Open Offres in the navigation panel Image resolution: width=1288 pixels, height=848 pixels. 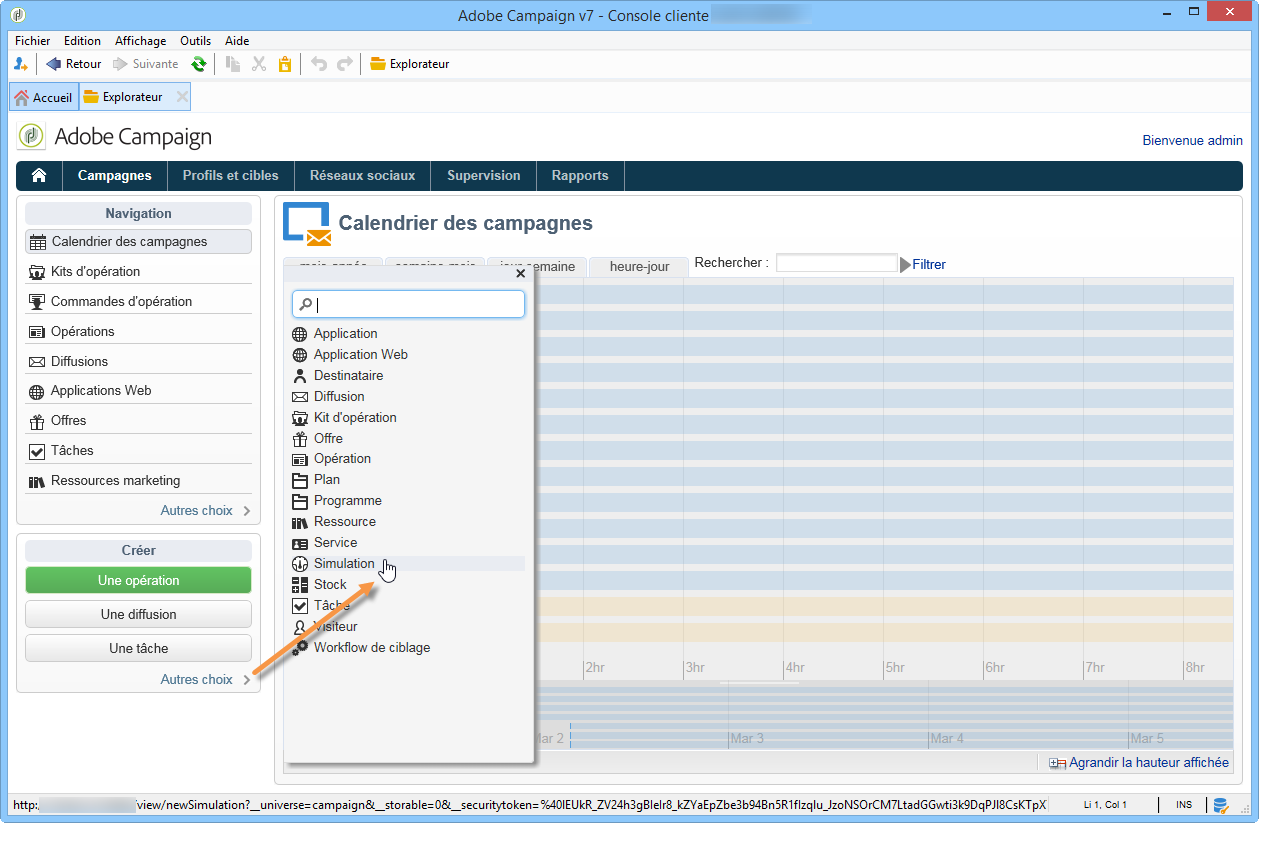tap(69, 421)
